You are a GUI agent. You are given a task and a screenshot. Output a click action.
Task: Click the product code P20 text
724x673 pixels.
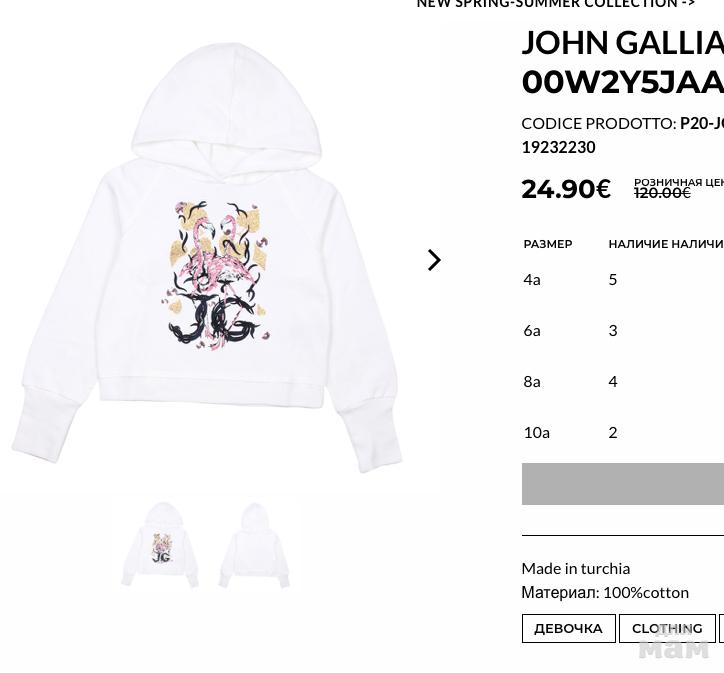pyautogui.click(x=702, y=123)
